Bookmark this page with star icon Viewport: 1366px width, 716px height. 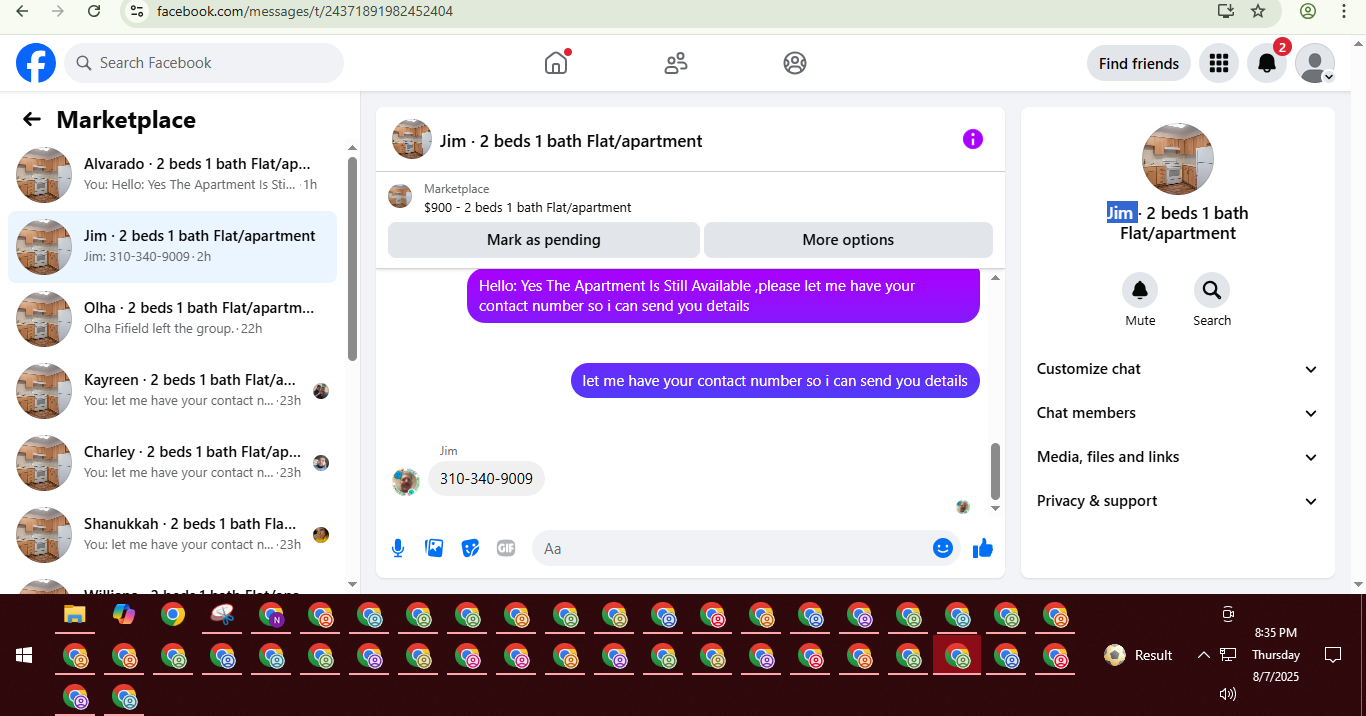[x=1258, y=11]
